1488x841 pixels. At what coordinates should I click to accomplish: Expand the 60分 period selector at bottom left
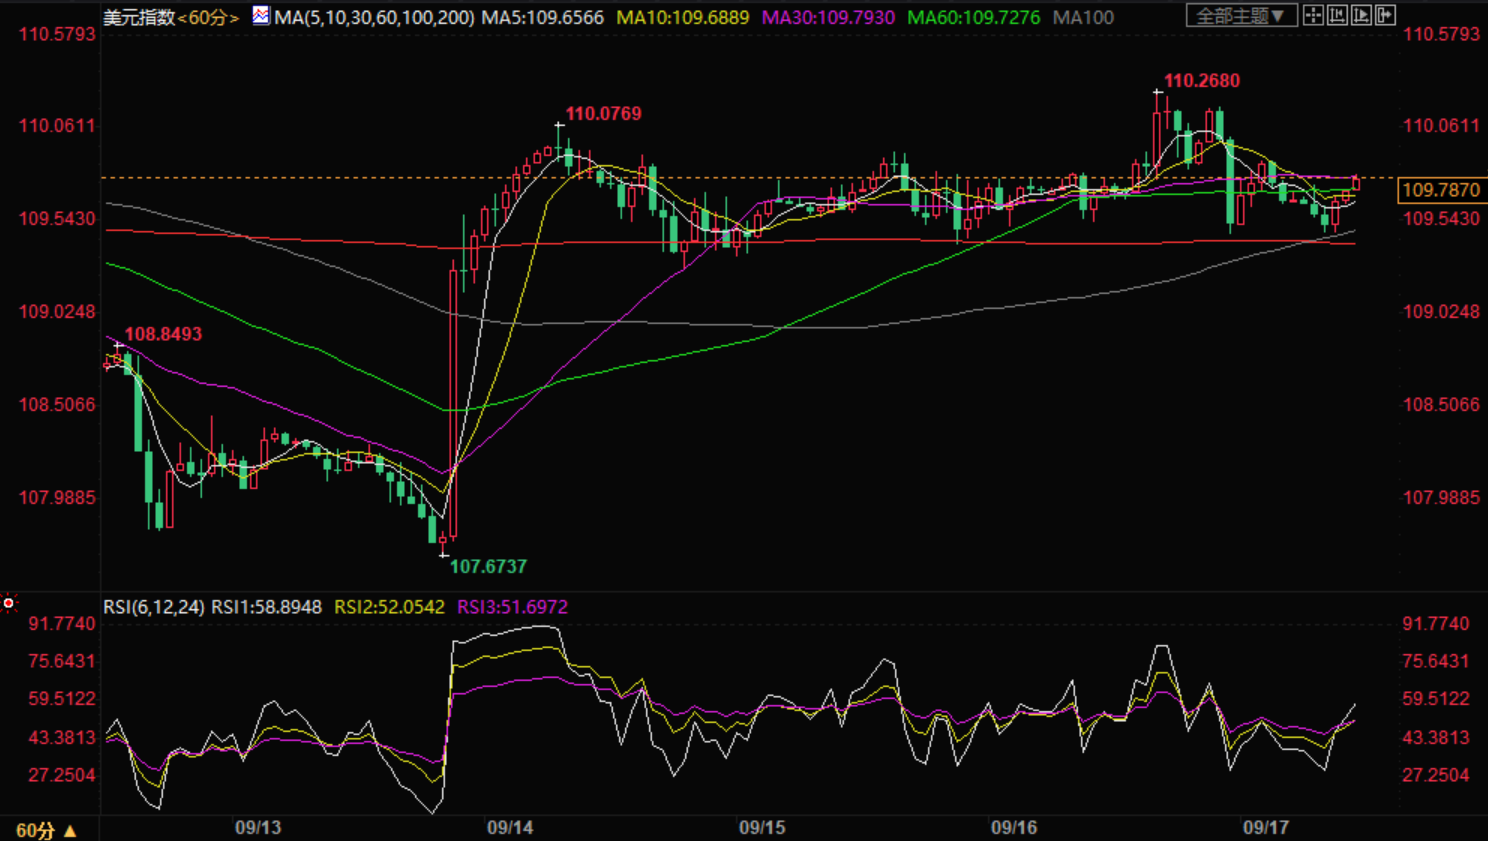point(46,830)
